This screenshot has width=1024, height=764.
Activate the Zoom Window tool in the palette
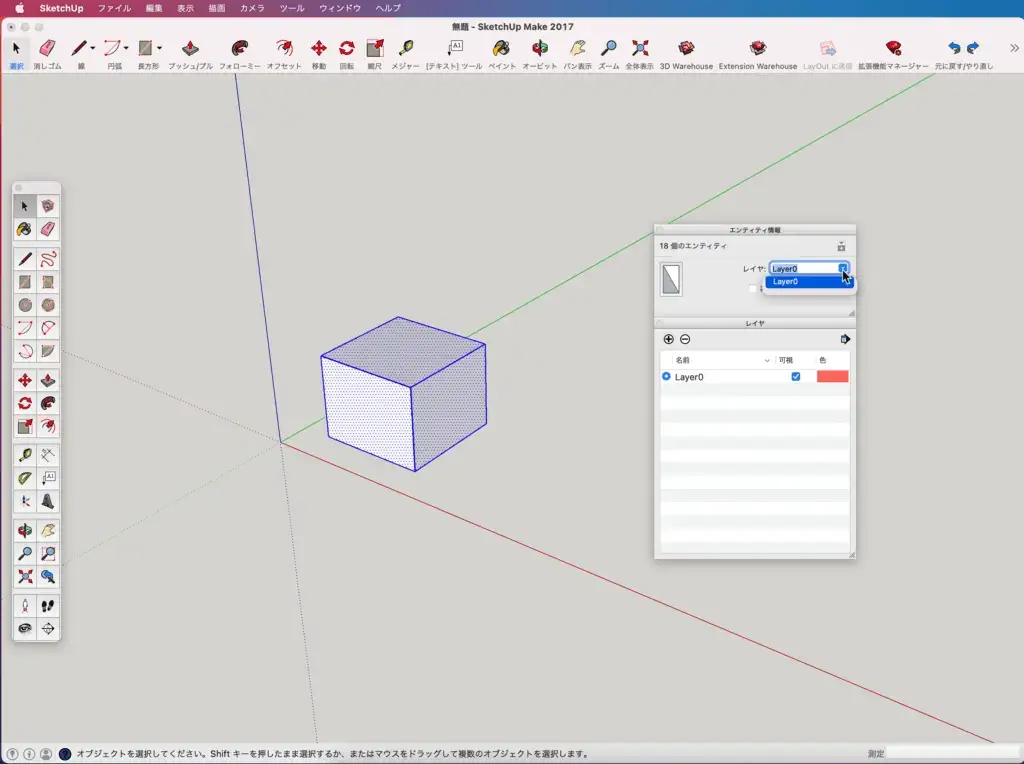(x=48, y=554)
